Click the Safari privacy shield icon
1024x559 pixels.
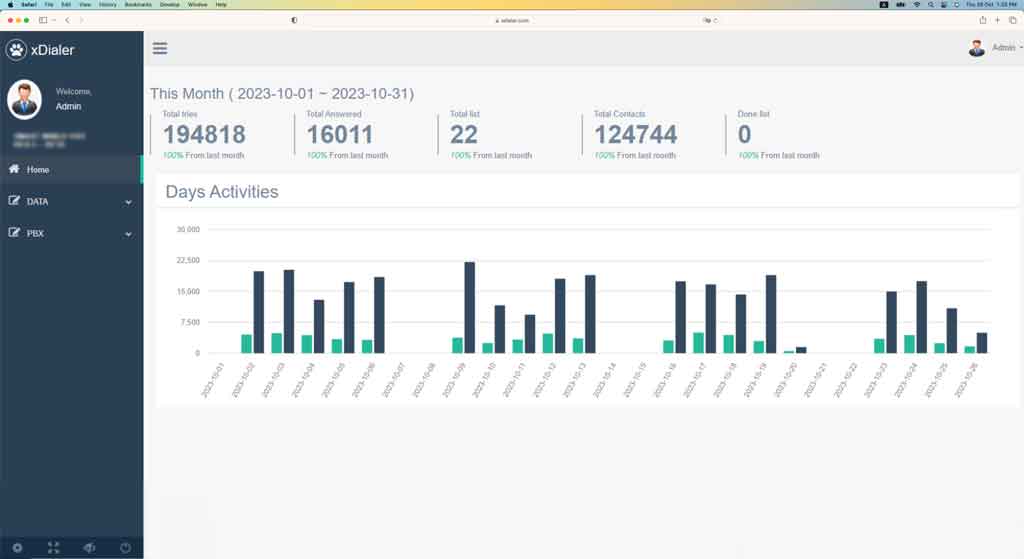coord(294,20)
